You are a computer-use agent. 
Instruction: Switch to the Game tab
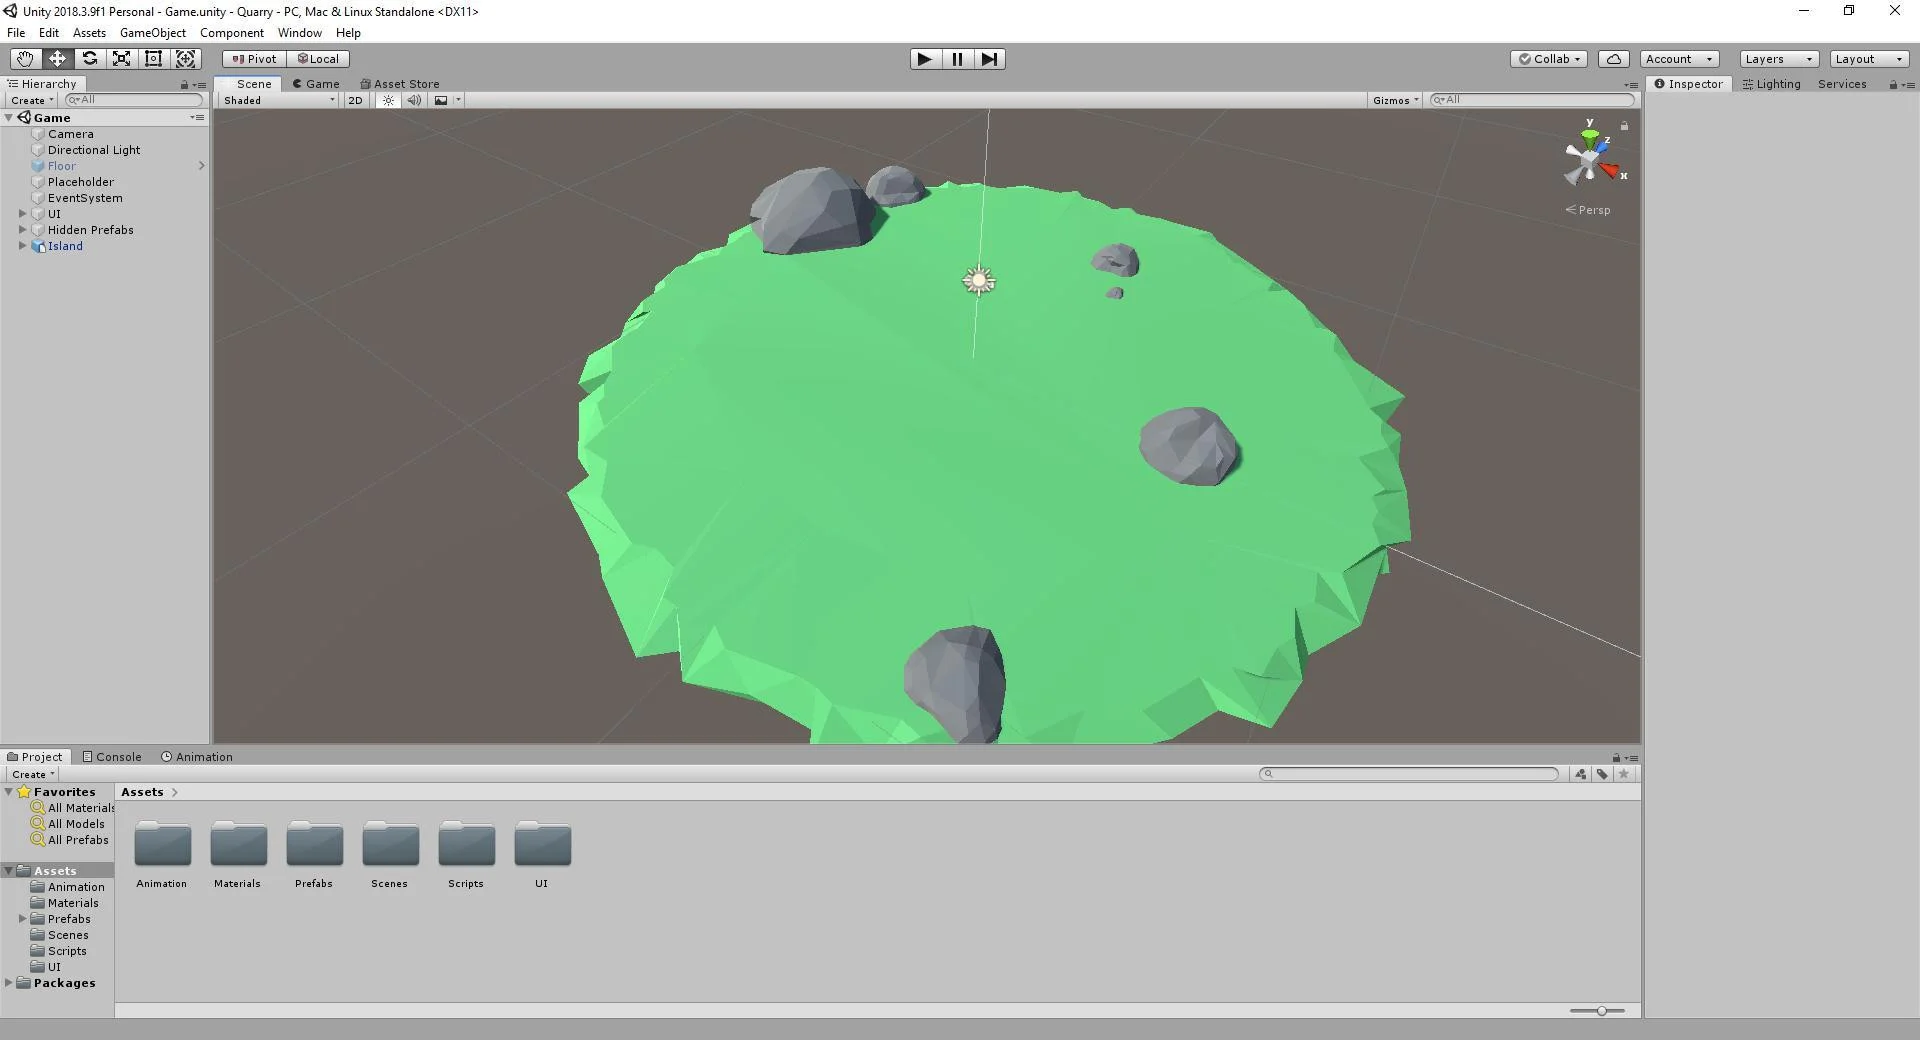click(316, 84)
